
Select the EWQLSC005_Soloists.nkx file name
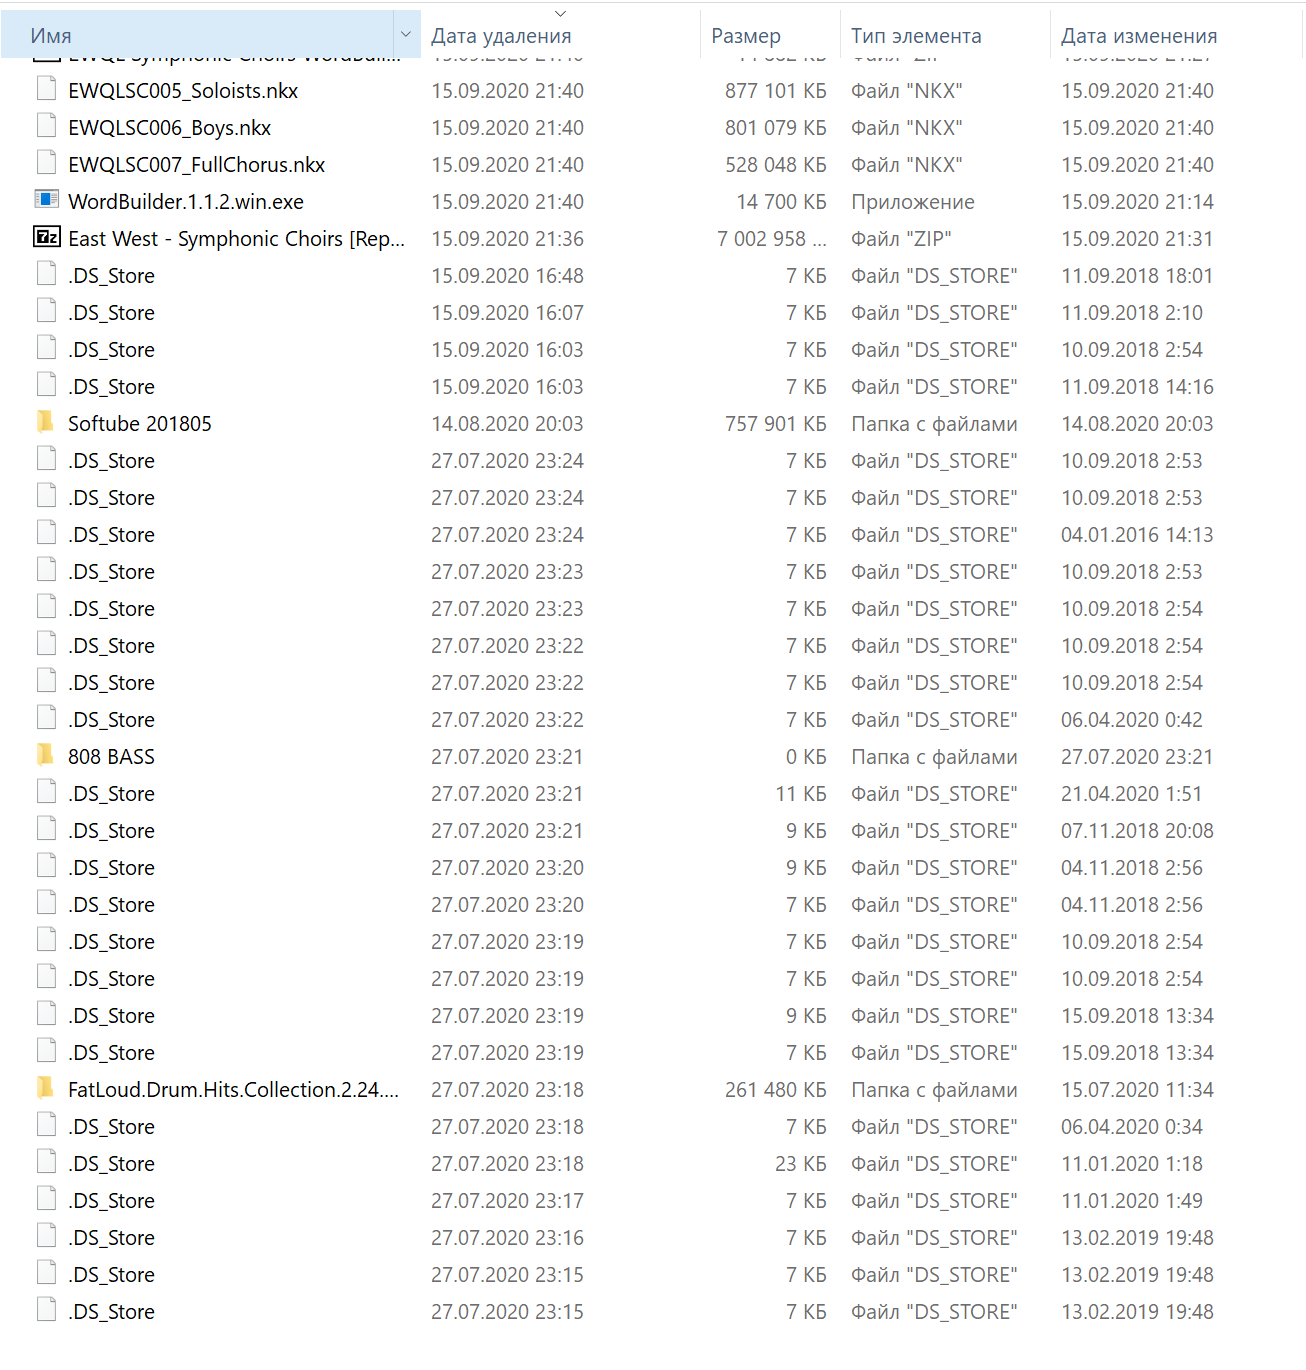pos(183,91)
